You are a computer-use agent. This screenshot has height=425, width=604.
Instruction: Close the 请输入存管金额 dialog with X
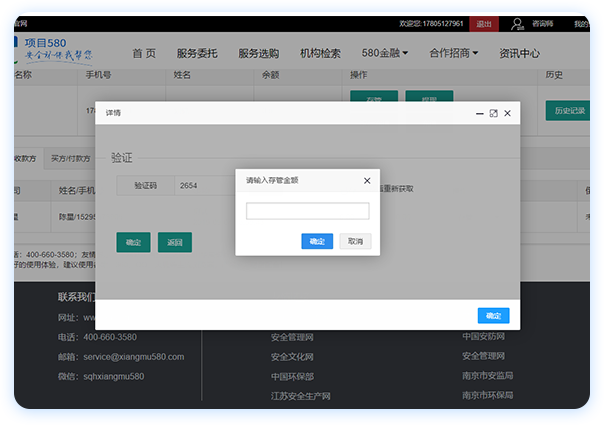coord(367,181)
